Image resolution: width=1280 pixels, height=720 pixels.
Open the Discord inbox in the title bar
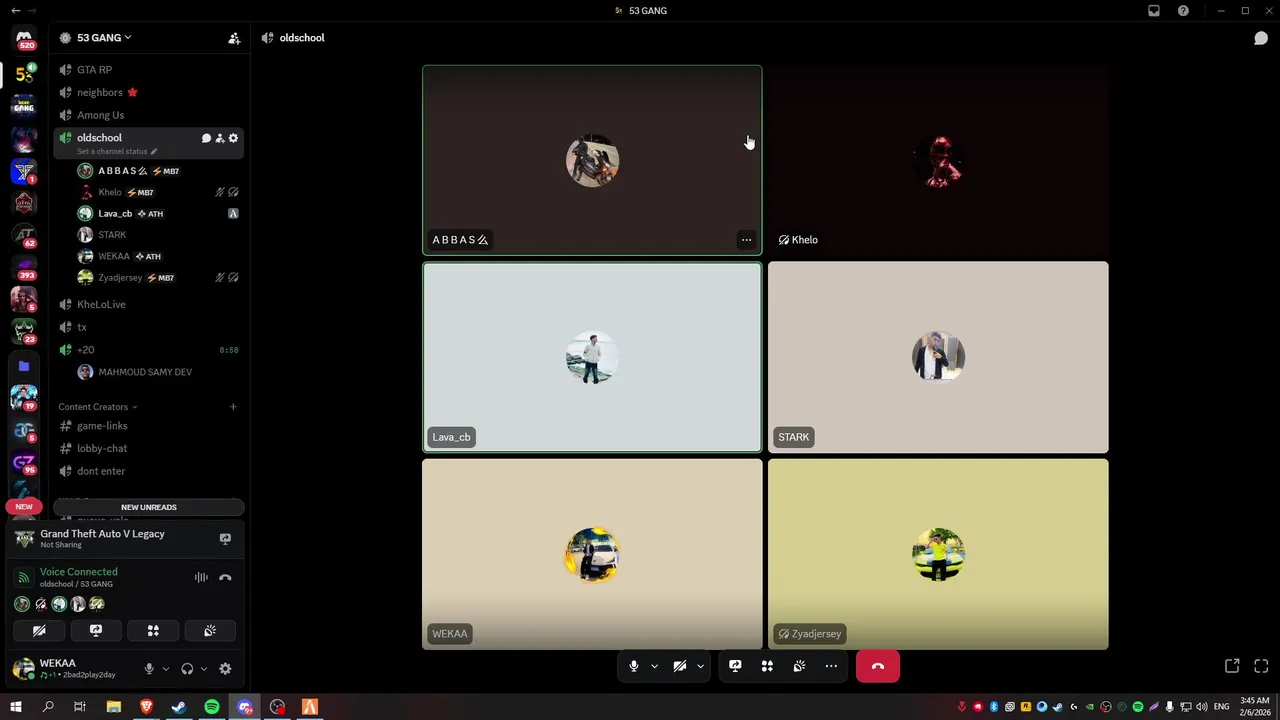(1154, 11)
